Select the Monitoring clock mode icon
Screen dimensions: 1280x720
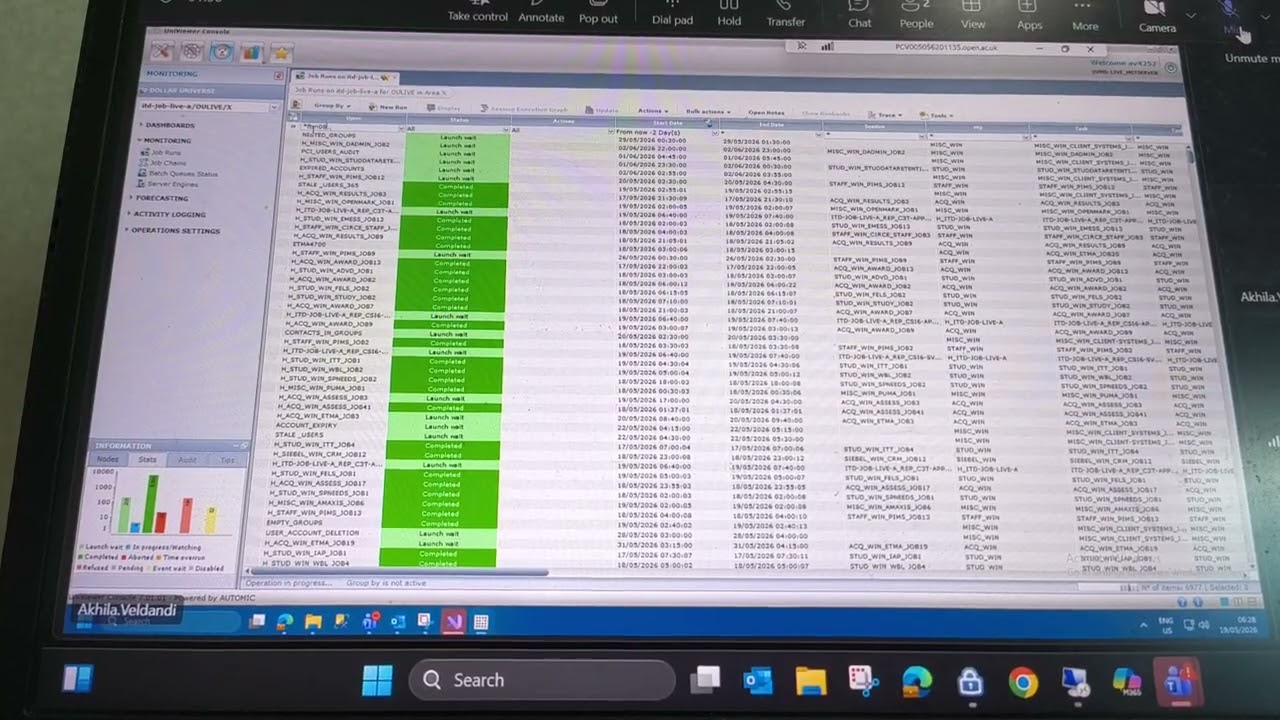(221, 52)
